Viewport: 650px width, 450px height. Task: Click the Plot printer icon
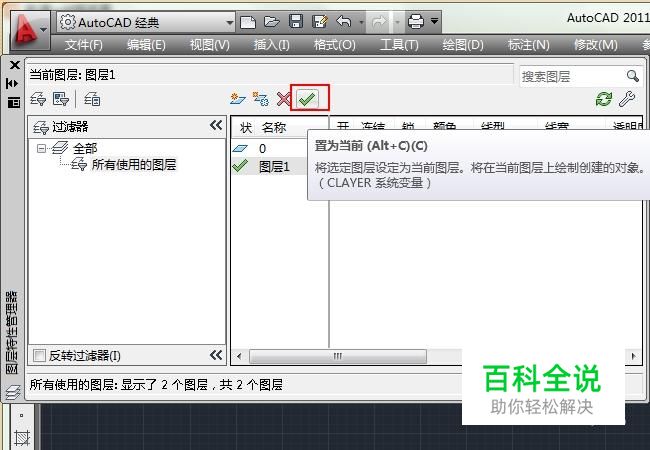click(415, 21)
